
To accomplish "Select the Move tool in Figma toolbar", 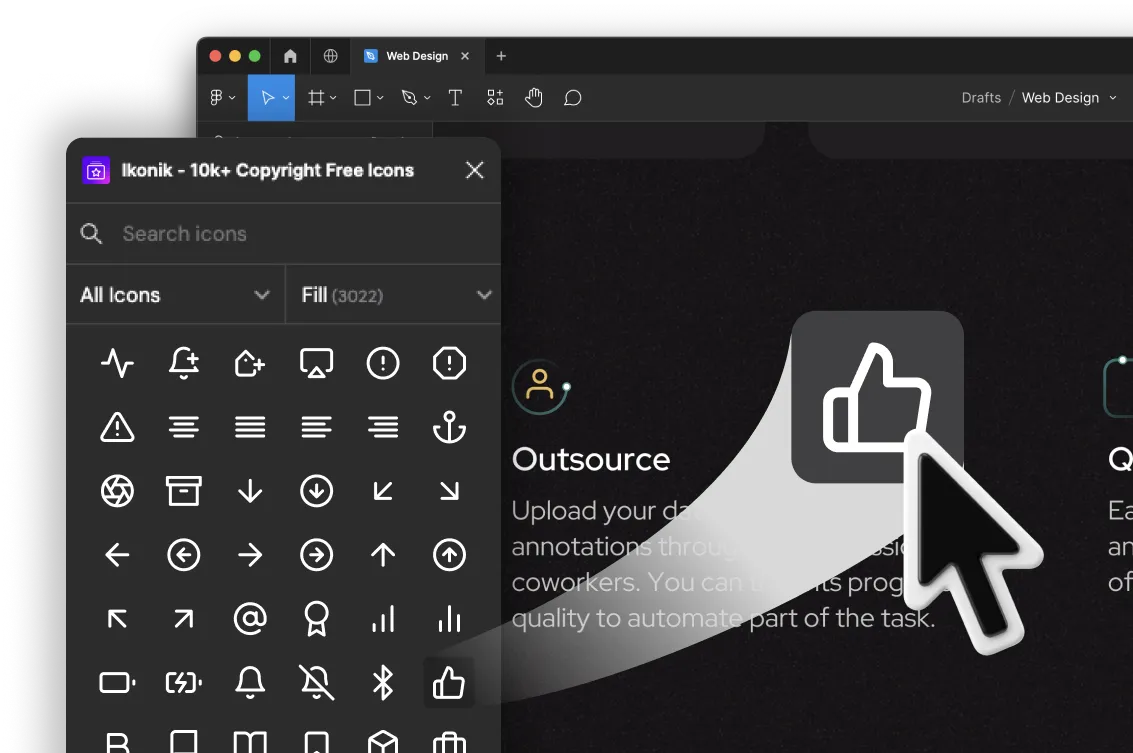I will click(x=267, y=97).
